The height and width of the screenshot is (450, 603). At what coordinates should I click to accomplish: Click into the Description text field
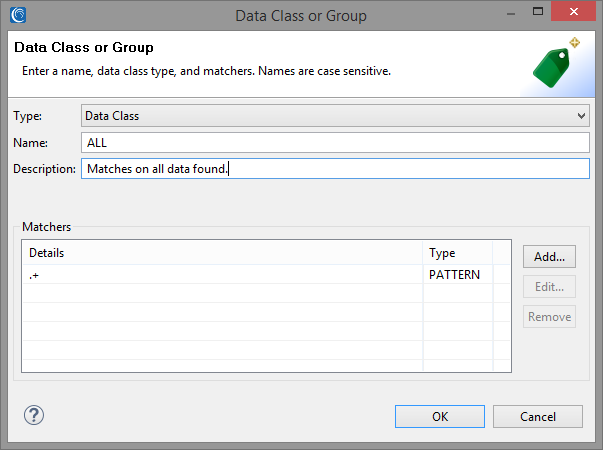[335, 169]
